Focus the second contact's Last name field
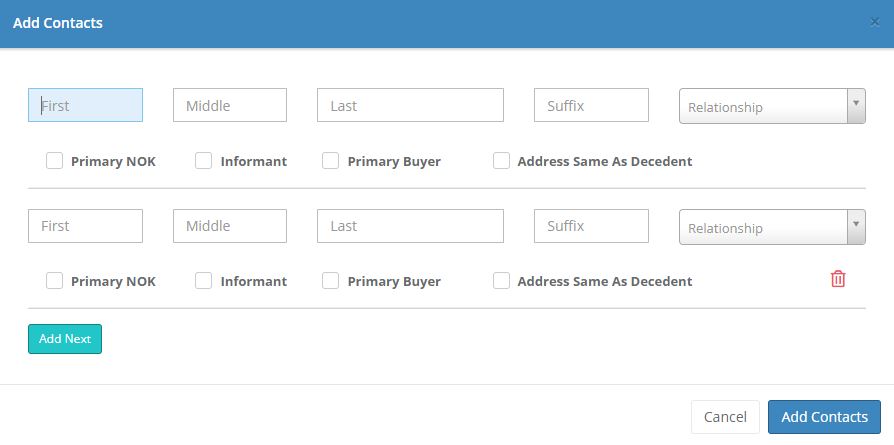Image resolution: width=894 pixels, height=445 pixels. [410, 226]
